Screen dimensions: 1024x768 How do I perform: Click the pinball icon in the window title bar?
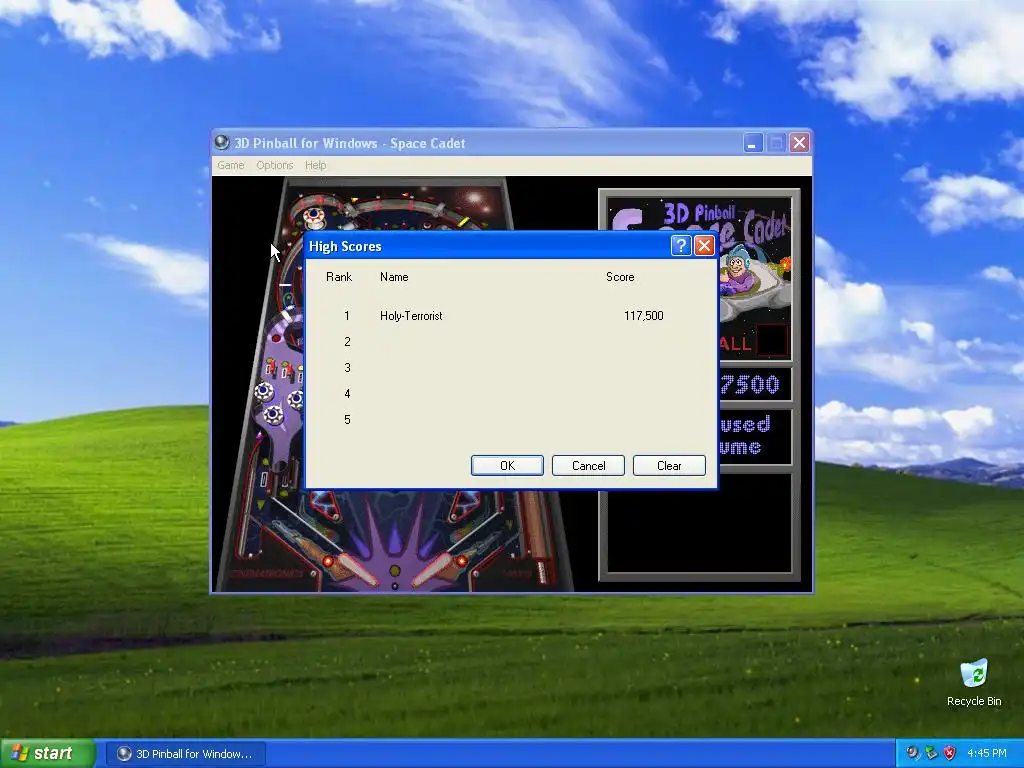[x=222, y=142]
